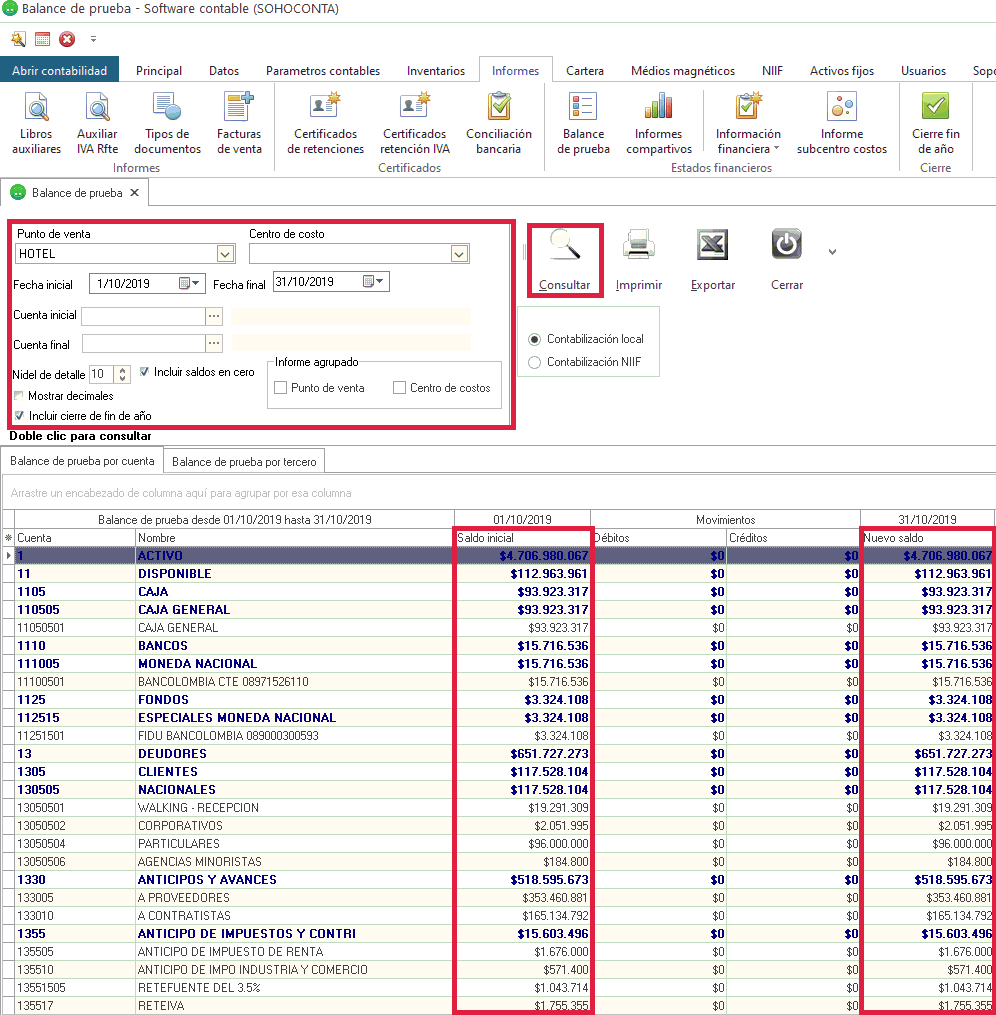Switch to the Cartera ribbon tab
Screen dimensions: 996x1015
(x=584, y=71)
